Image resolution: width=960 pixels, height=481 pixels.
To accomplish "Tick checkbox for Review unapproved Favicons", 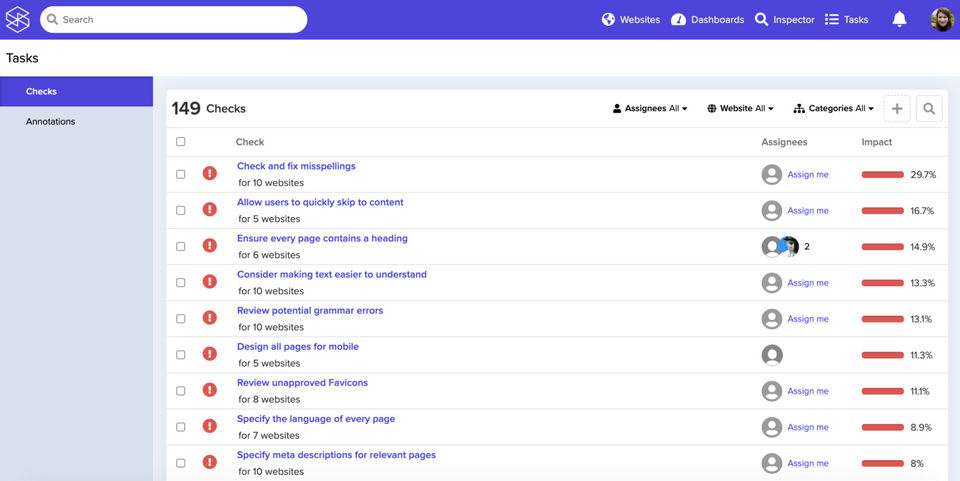I will (181, 390).
